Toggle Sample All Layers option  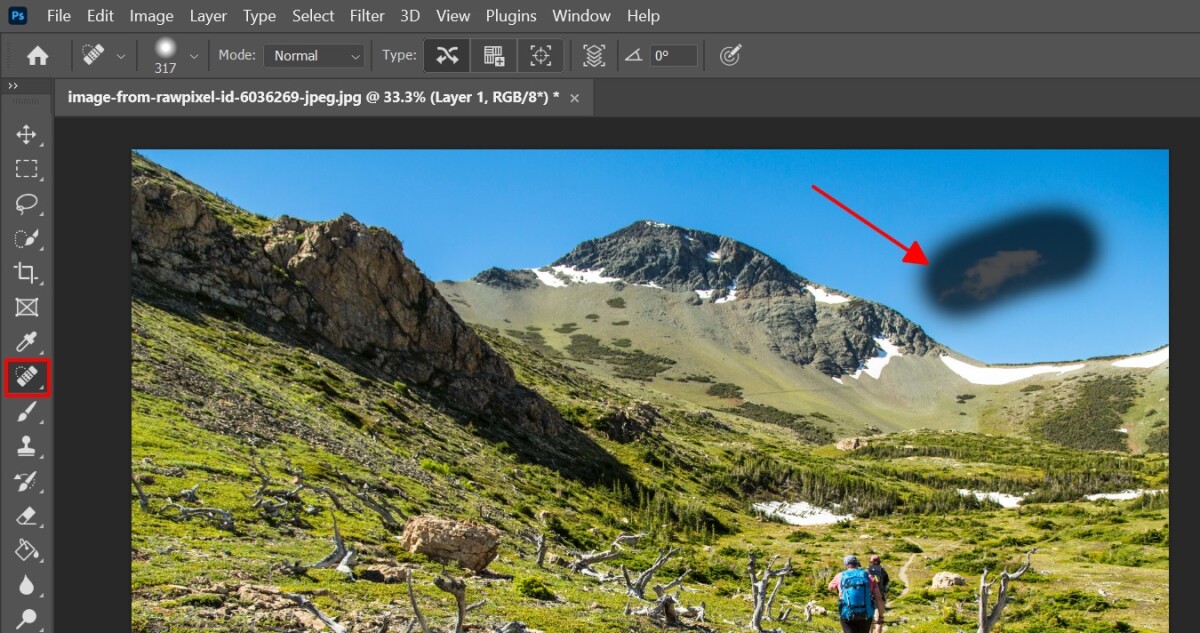tap(594, 56)
